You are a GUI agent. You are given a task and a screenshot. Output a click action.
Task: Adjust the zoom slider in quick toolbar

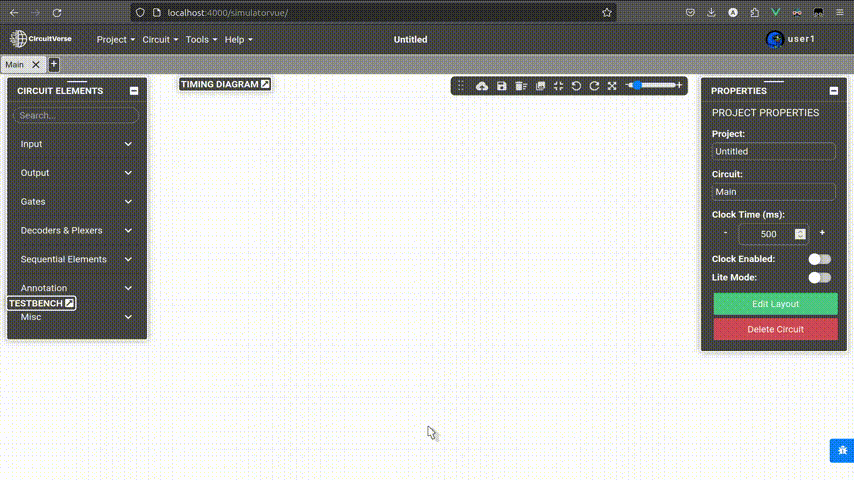point(655,86)
